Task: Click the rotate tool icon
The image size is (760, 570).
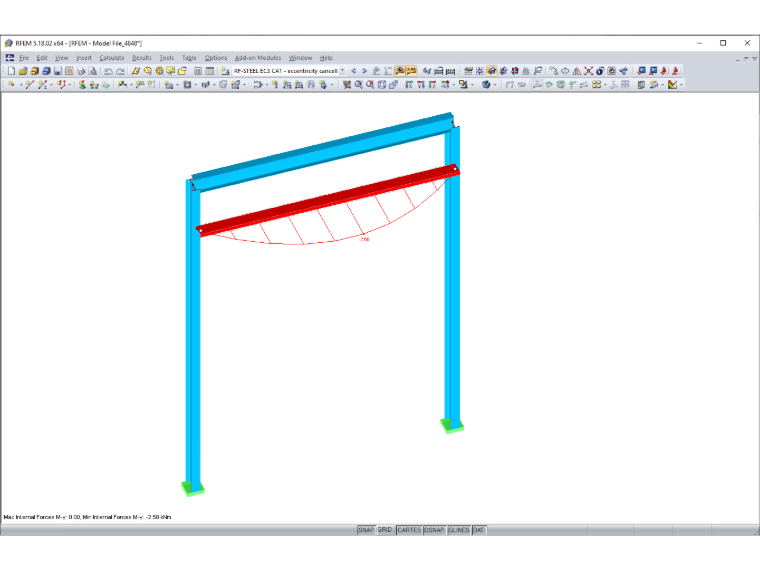Action: tap(565, 71)
